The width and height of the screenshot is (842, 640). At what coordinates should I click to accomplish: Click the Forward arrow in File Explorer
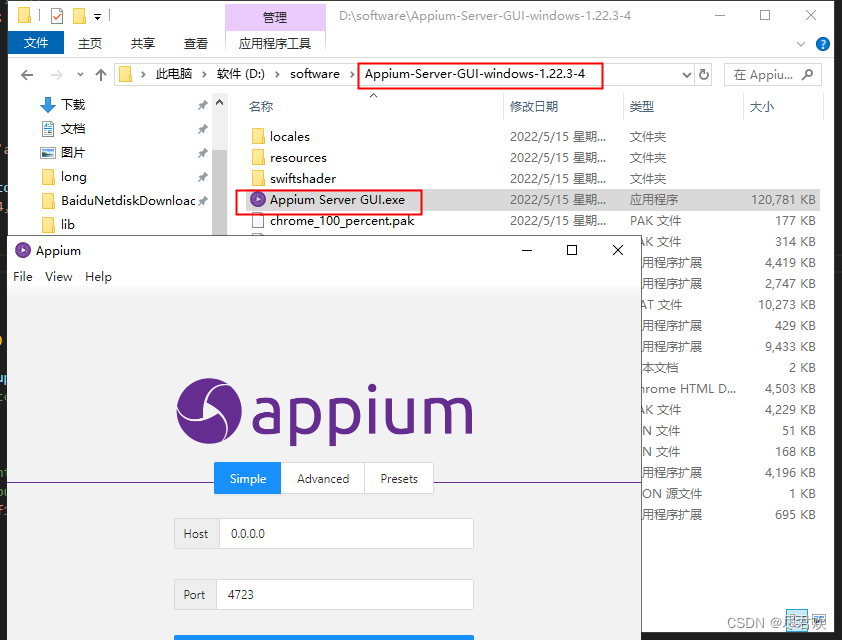pyautogui.click(x=56, y=75)
